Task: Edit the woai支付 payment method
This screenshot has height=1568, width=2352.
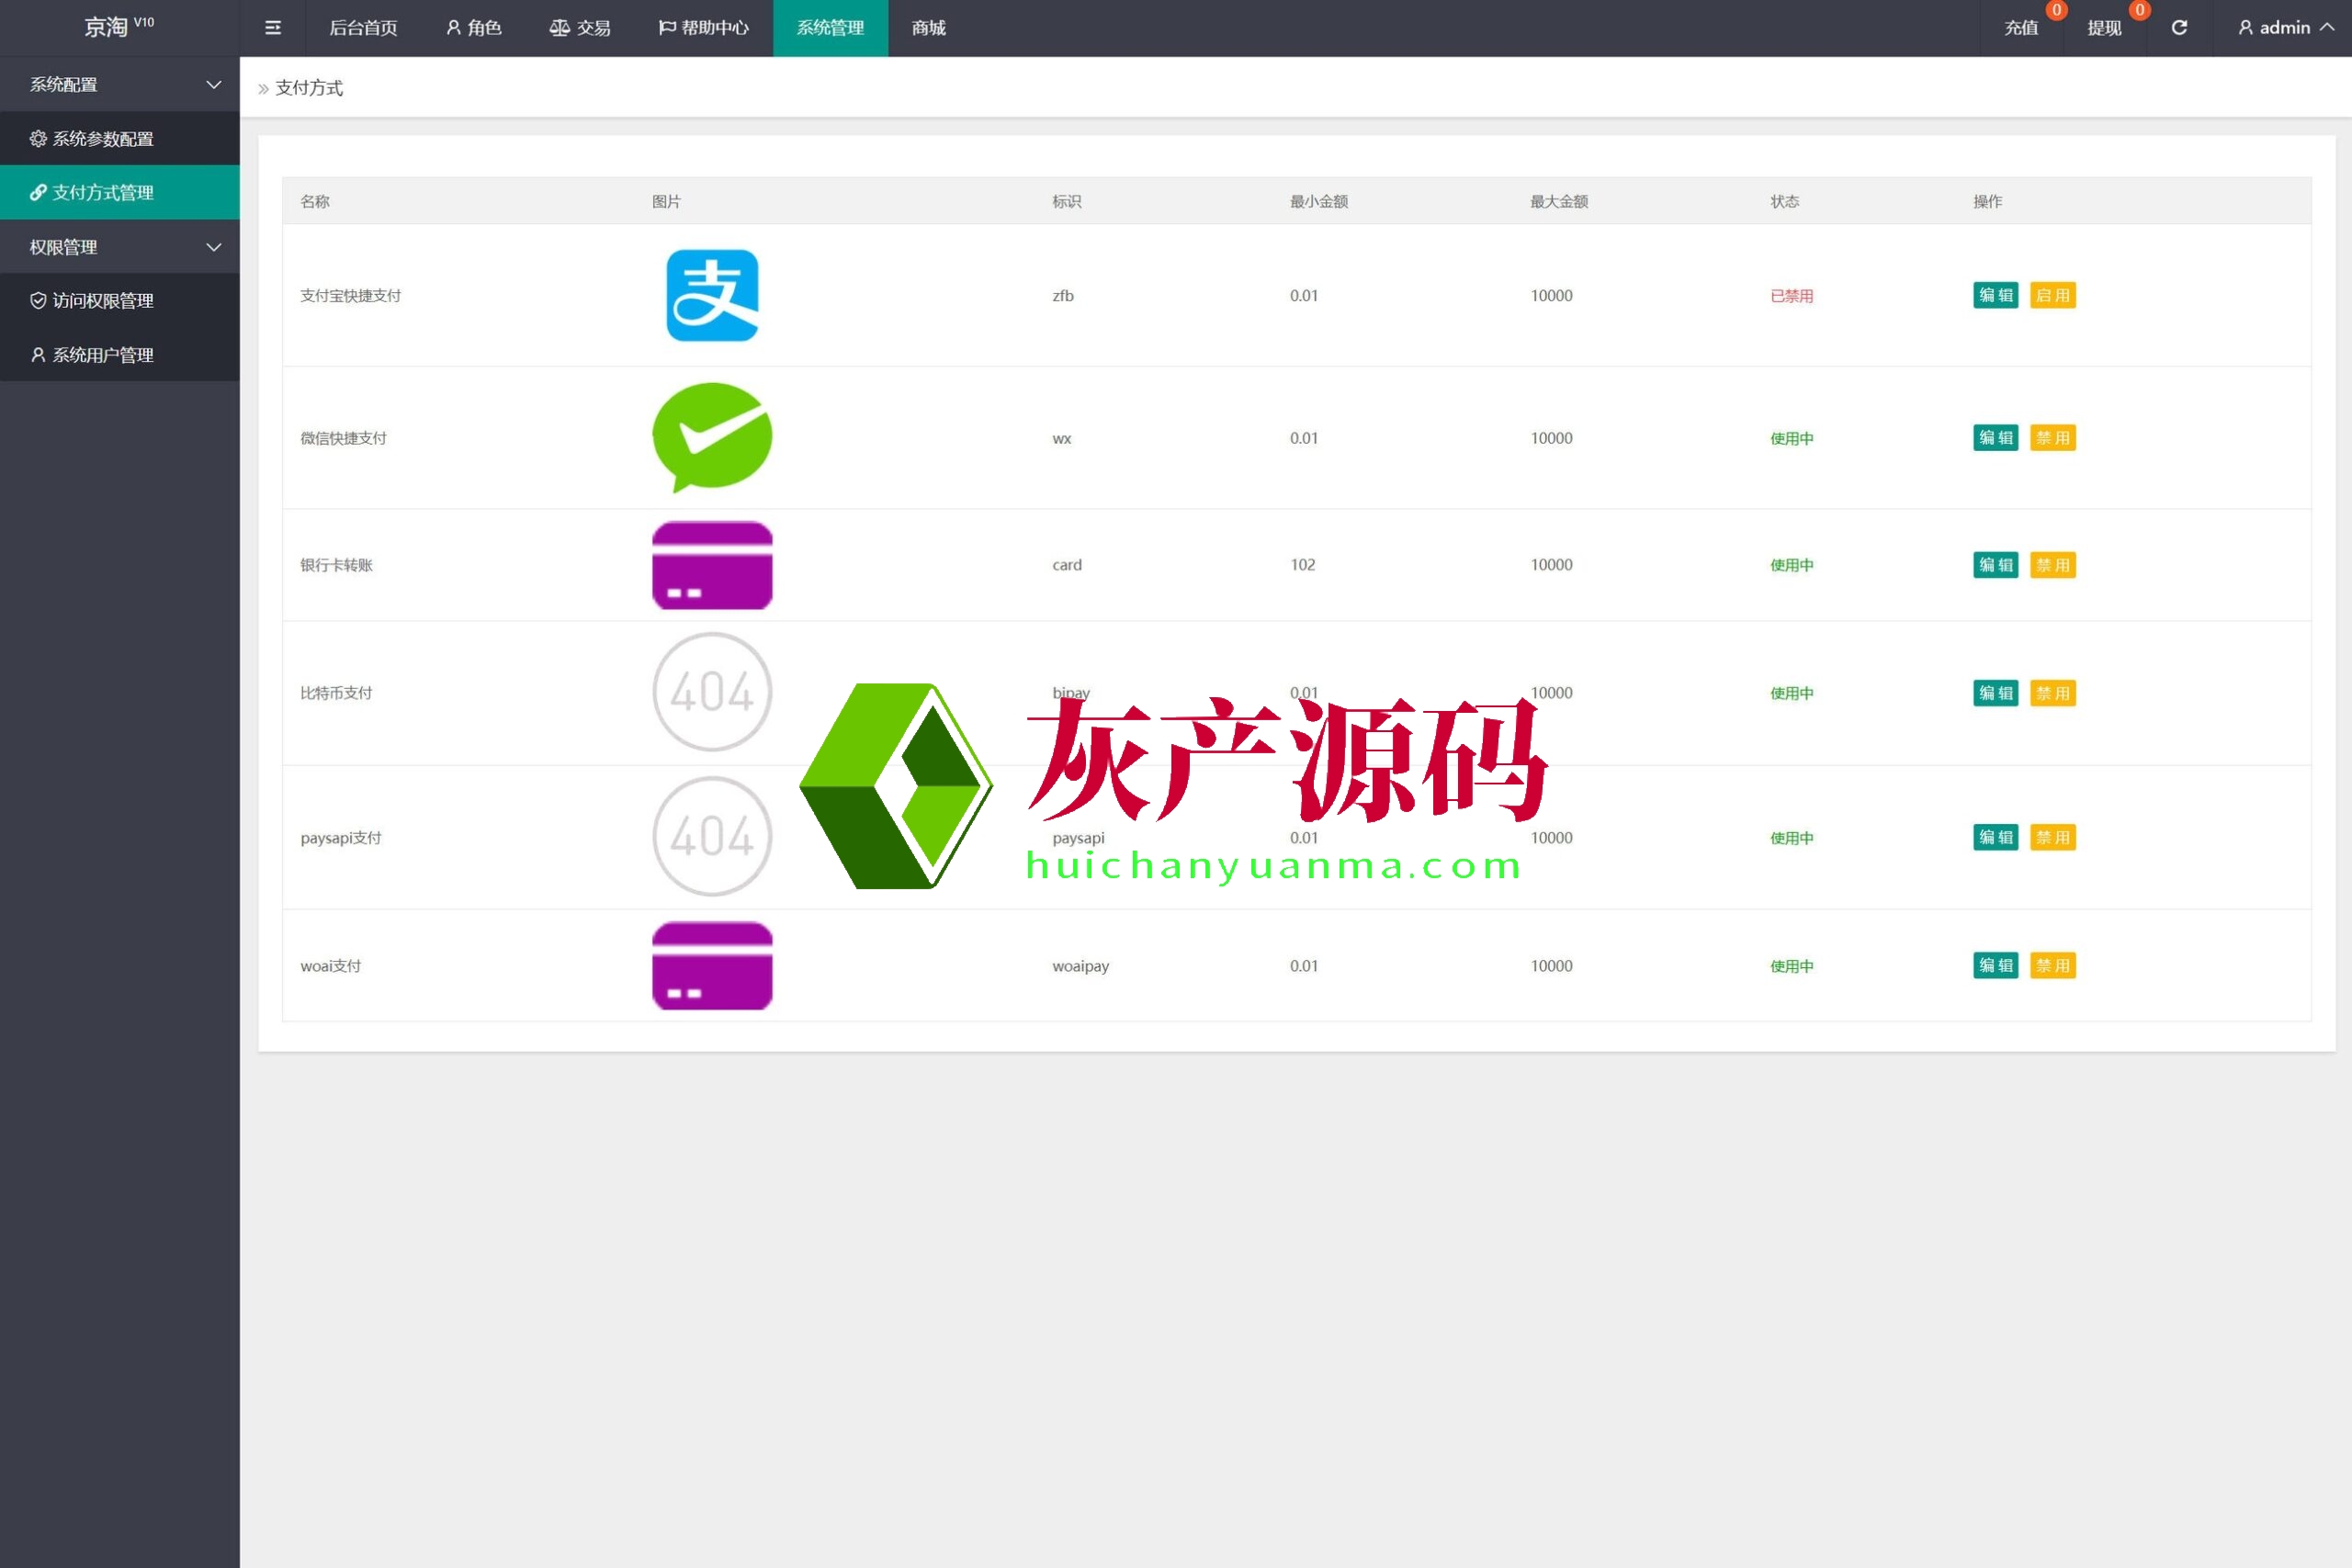Action: point(1995,965)
